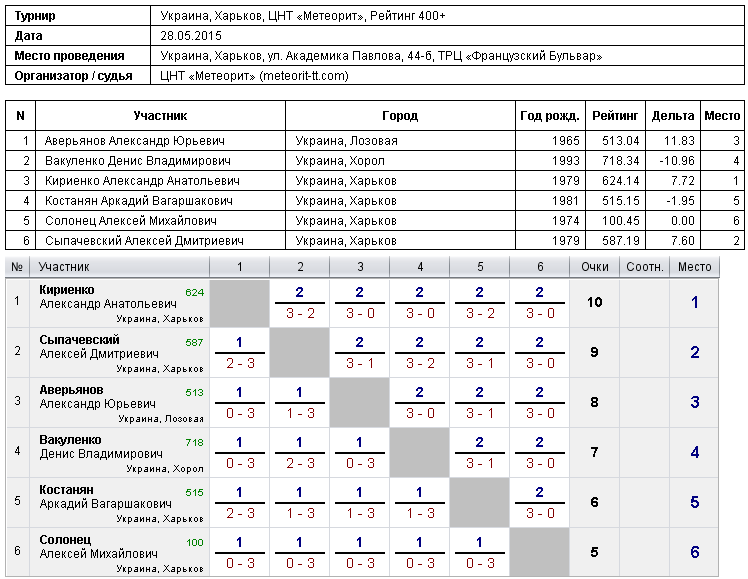Click the delta value 7.72
This screenshot has width=748, height=579.
coord(683,181)
